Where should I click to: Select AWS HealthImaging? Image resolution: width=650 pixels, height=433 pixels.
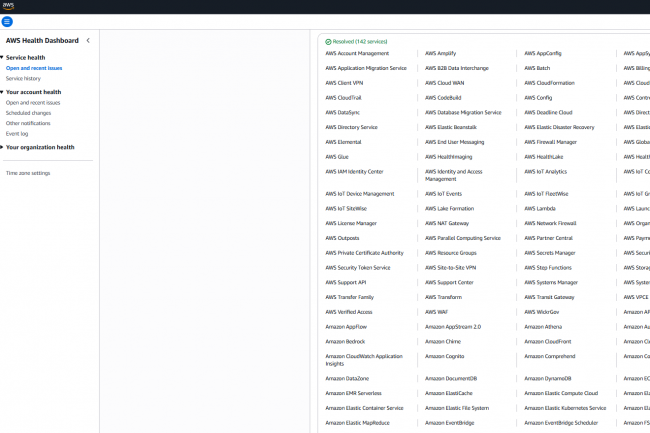pos(449,157)
